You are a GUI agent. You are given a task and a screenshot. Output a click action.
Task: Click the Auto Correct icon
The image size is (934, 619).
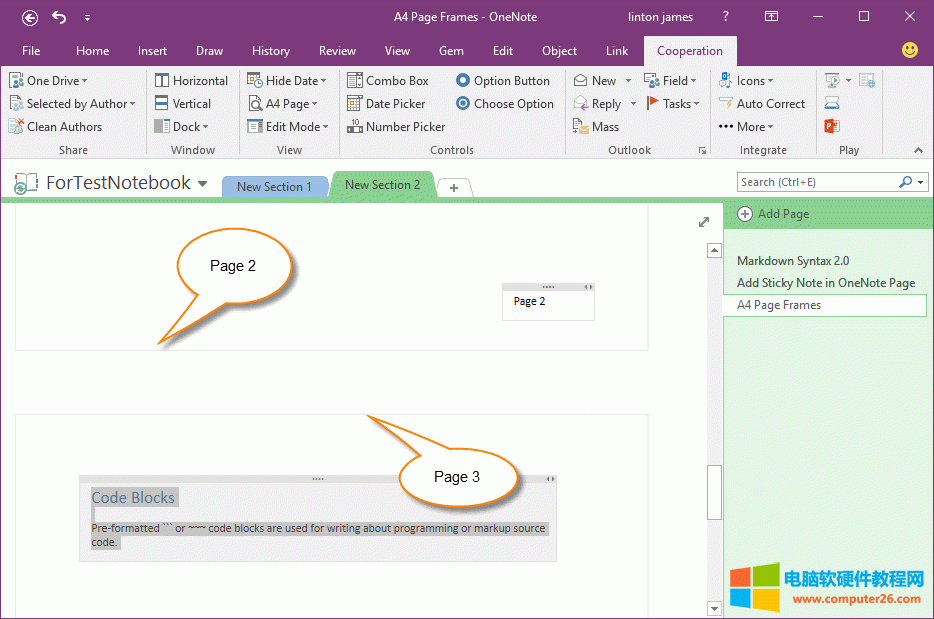(725, 104)
